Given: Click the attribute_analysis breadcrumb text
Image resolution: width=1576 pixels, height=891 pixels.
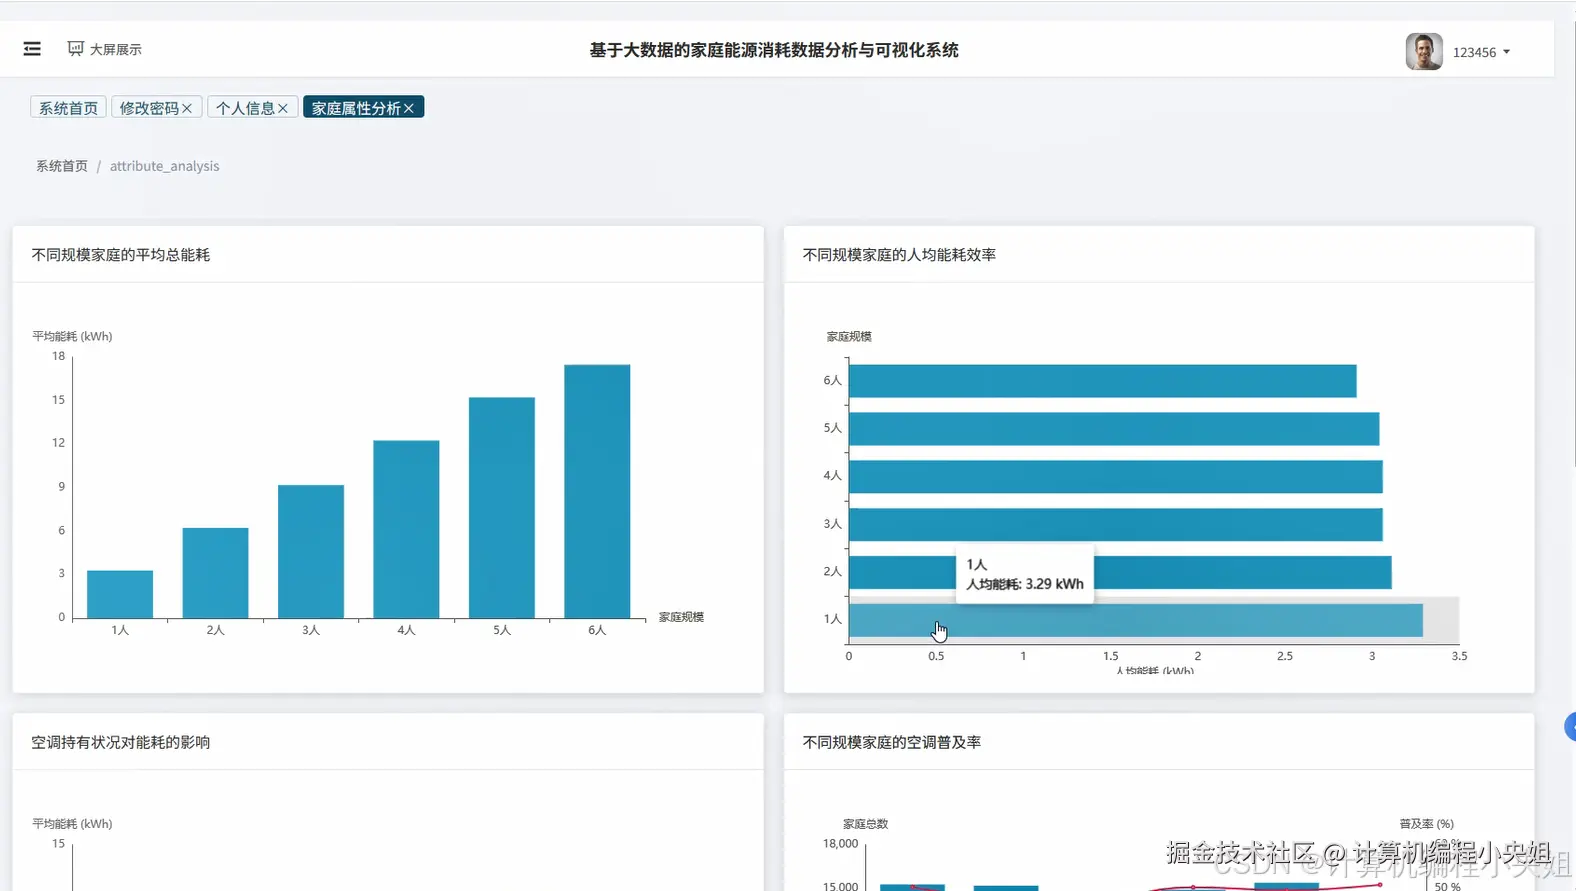Looking at the screenshot, I should pos(164,166).
